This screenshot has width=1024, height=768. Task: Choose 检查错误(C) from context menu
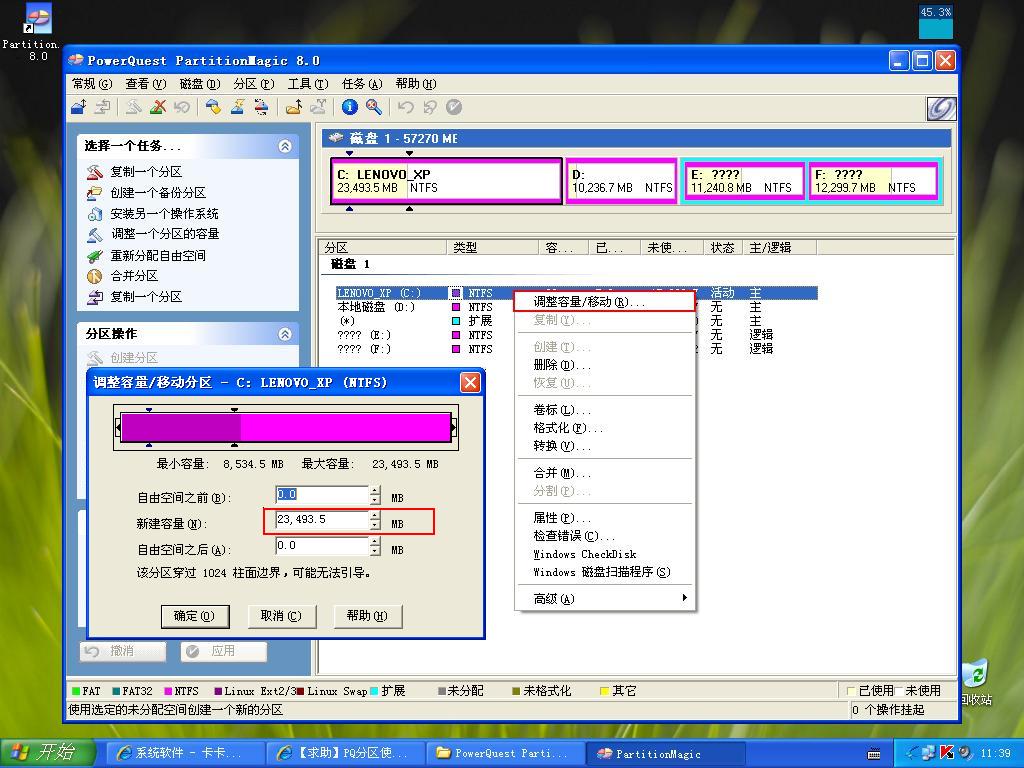(x=603, y=536)
